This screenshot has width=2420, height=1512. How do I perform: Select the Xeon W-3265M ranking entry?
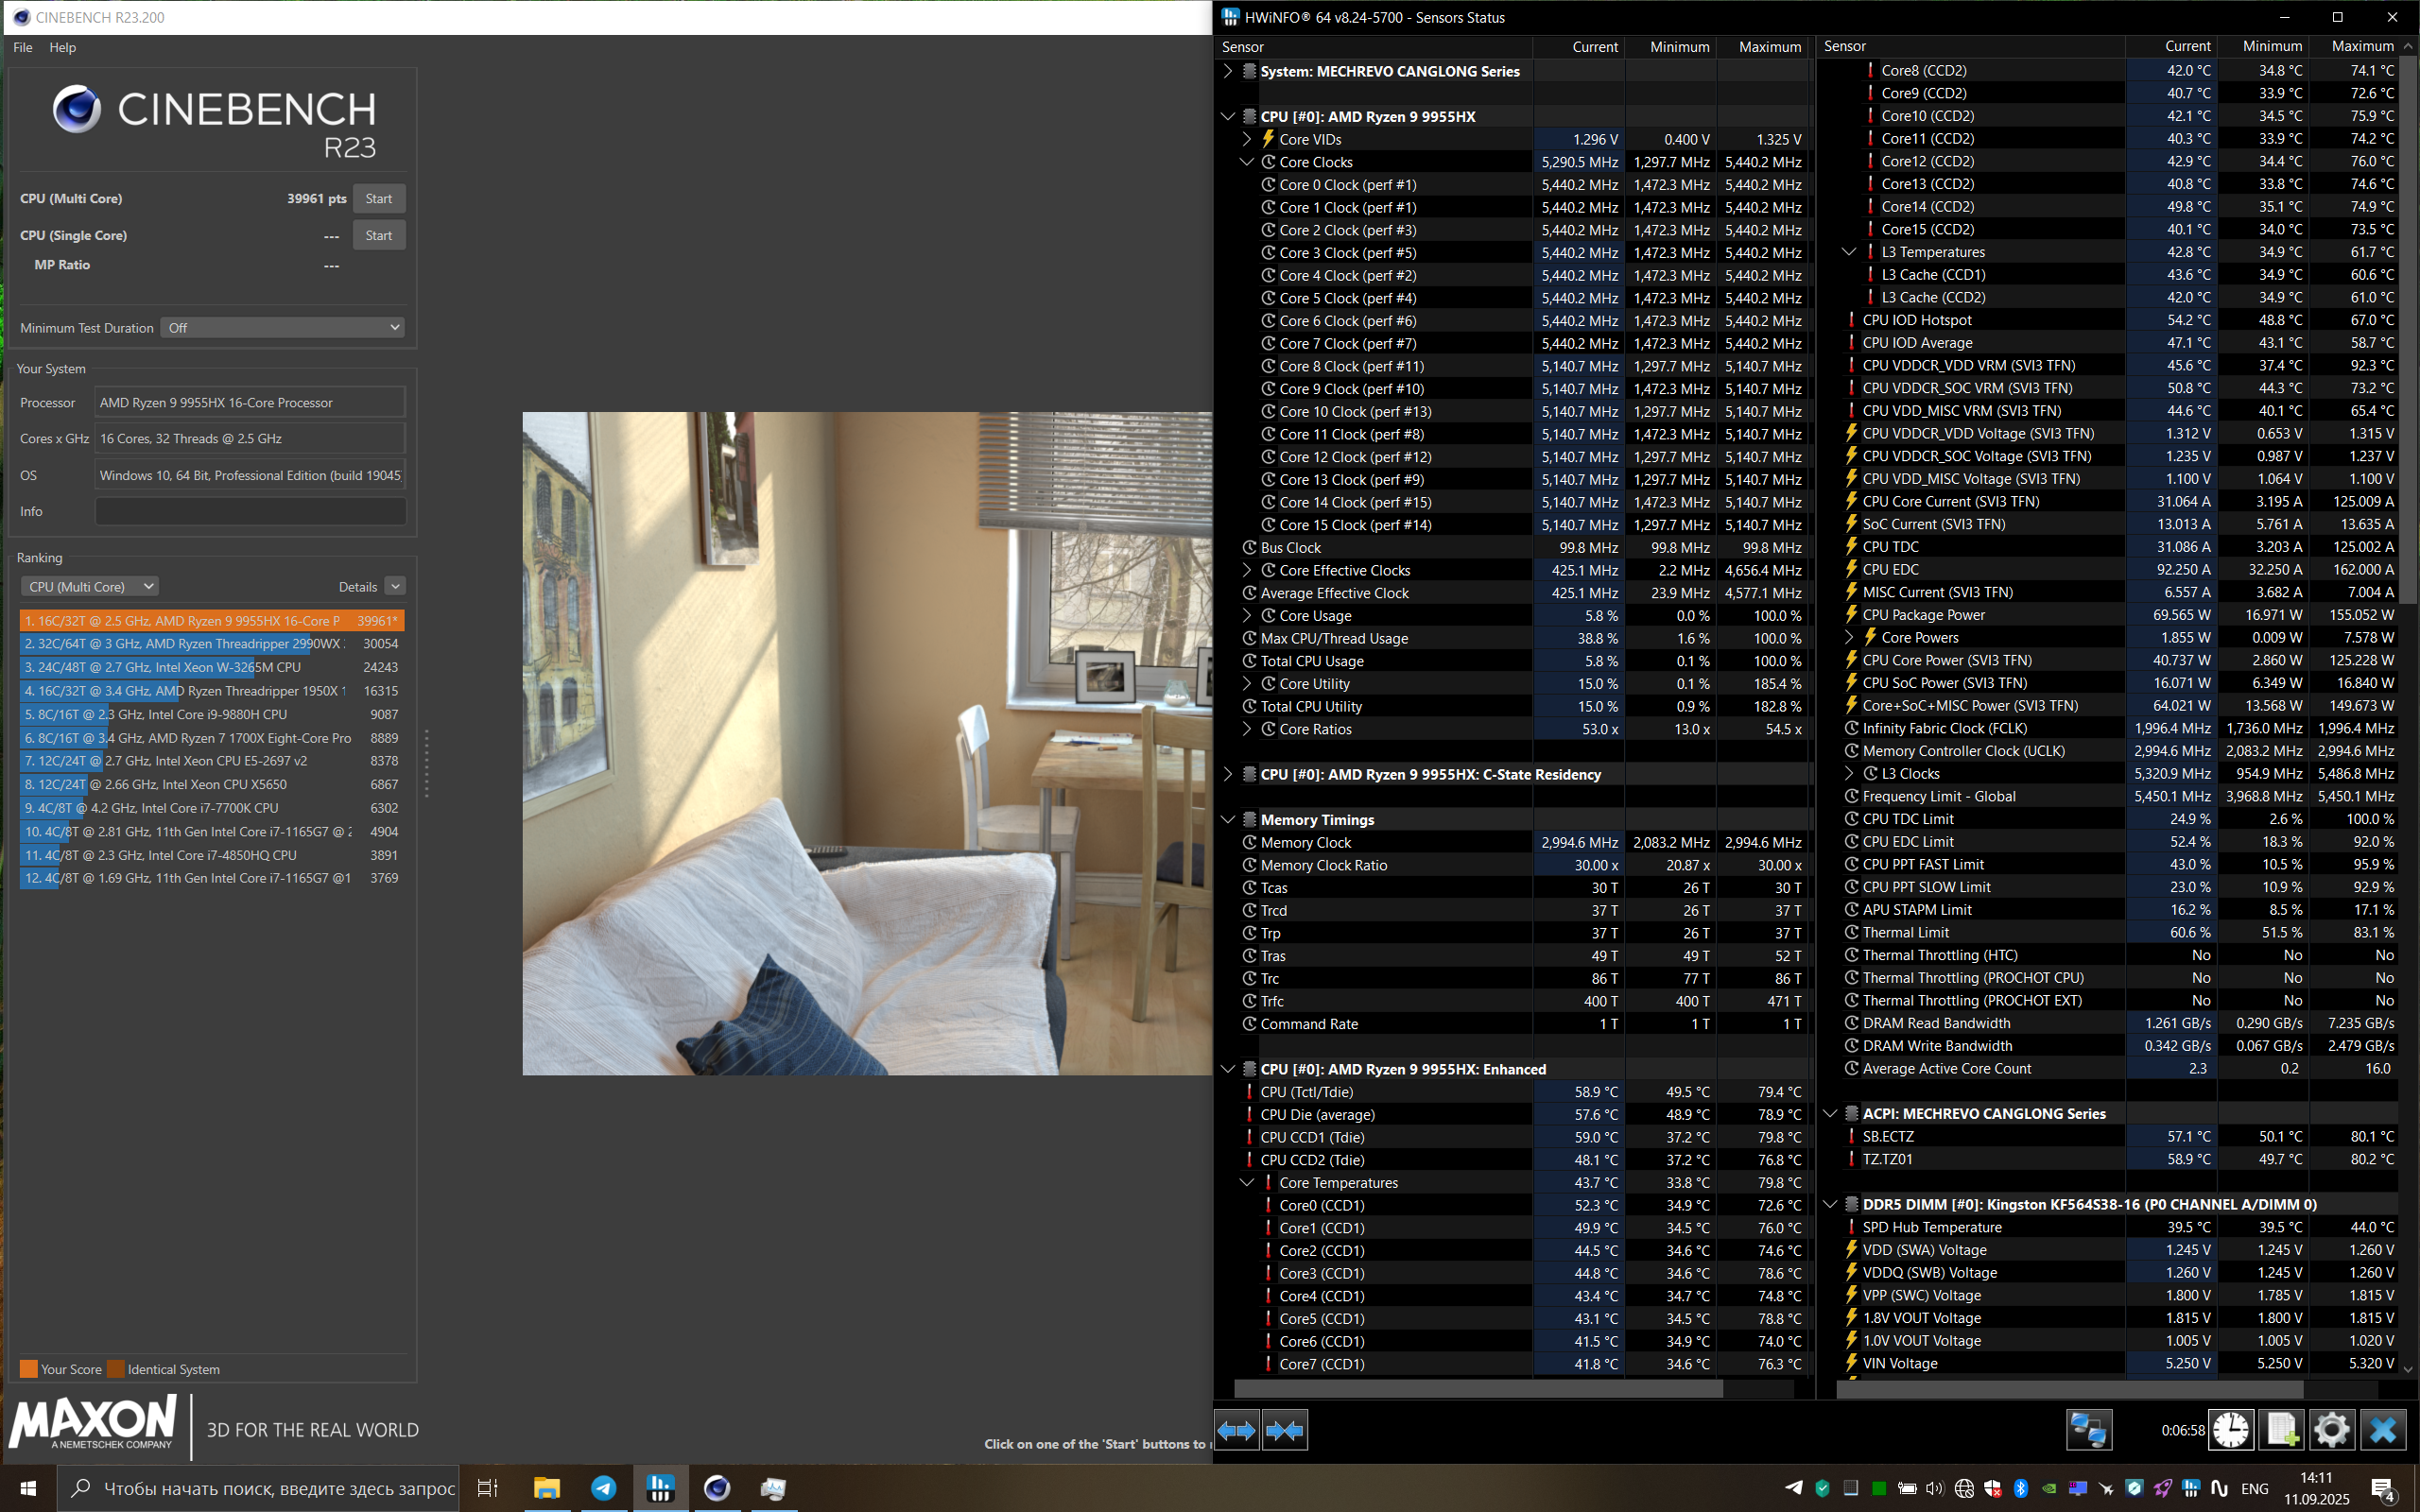click(212, 667)
